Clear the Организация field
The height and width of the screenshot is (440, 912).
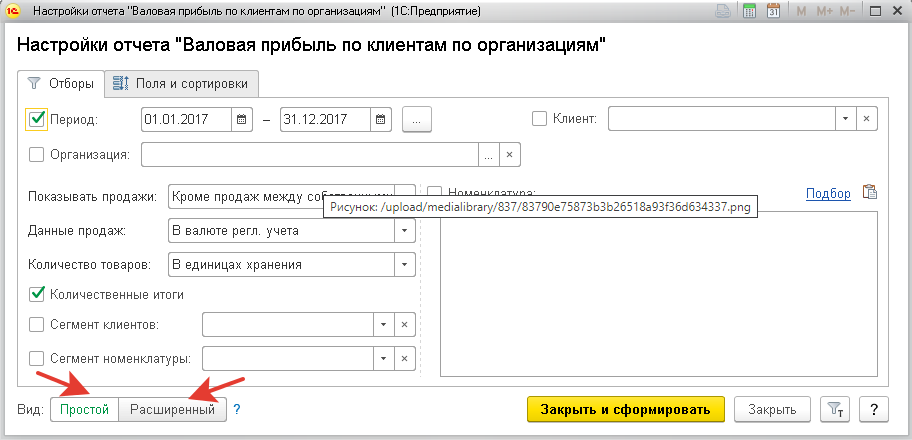[510, 155]
